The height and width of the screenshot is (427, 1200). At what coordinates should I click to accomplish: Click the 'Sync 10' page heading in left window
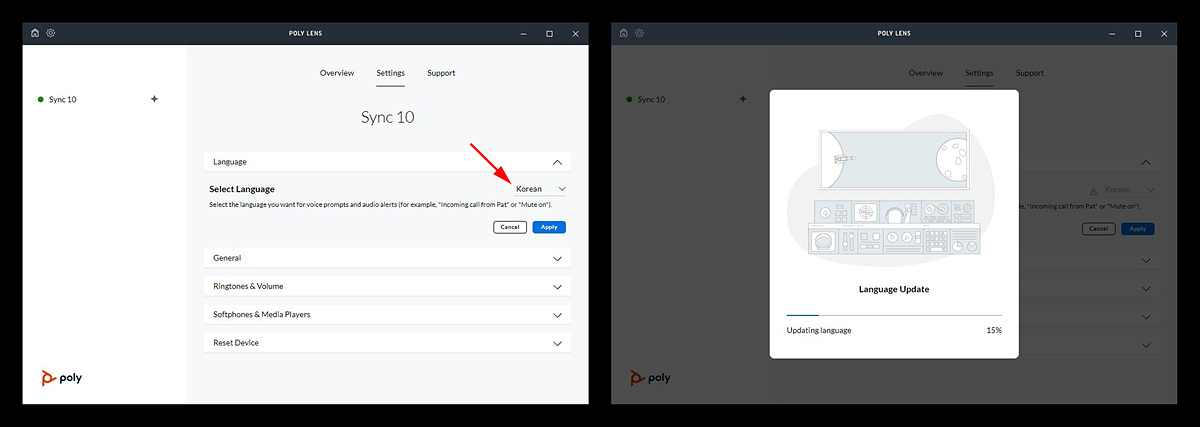point(387,117)
